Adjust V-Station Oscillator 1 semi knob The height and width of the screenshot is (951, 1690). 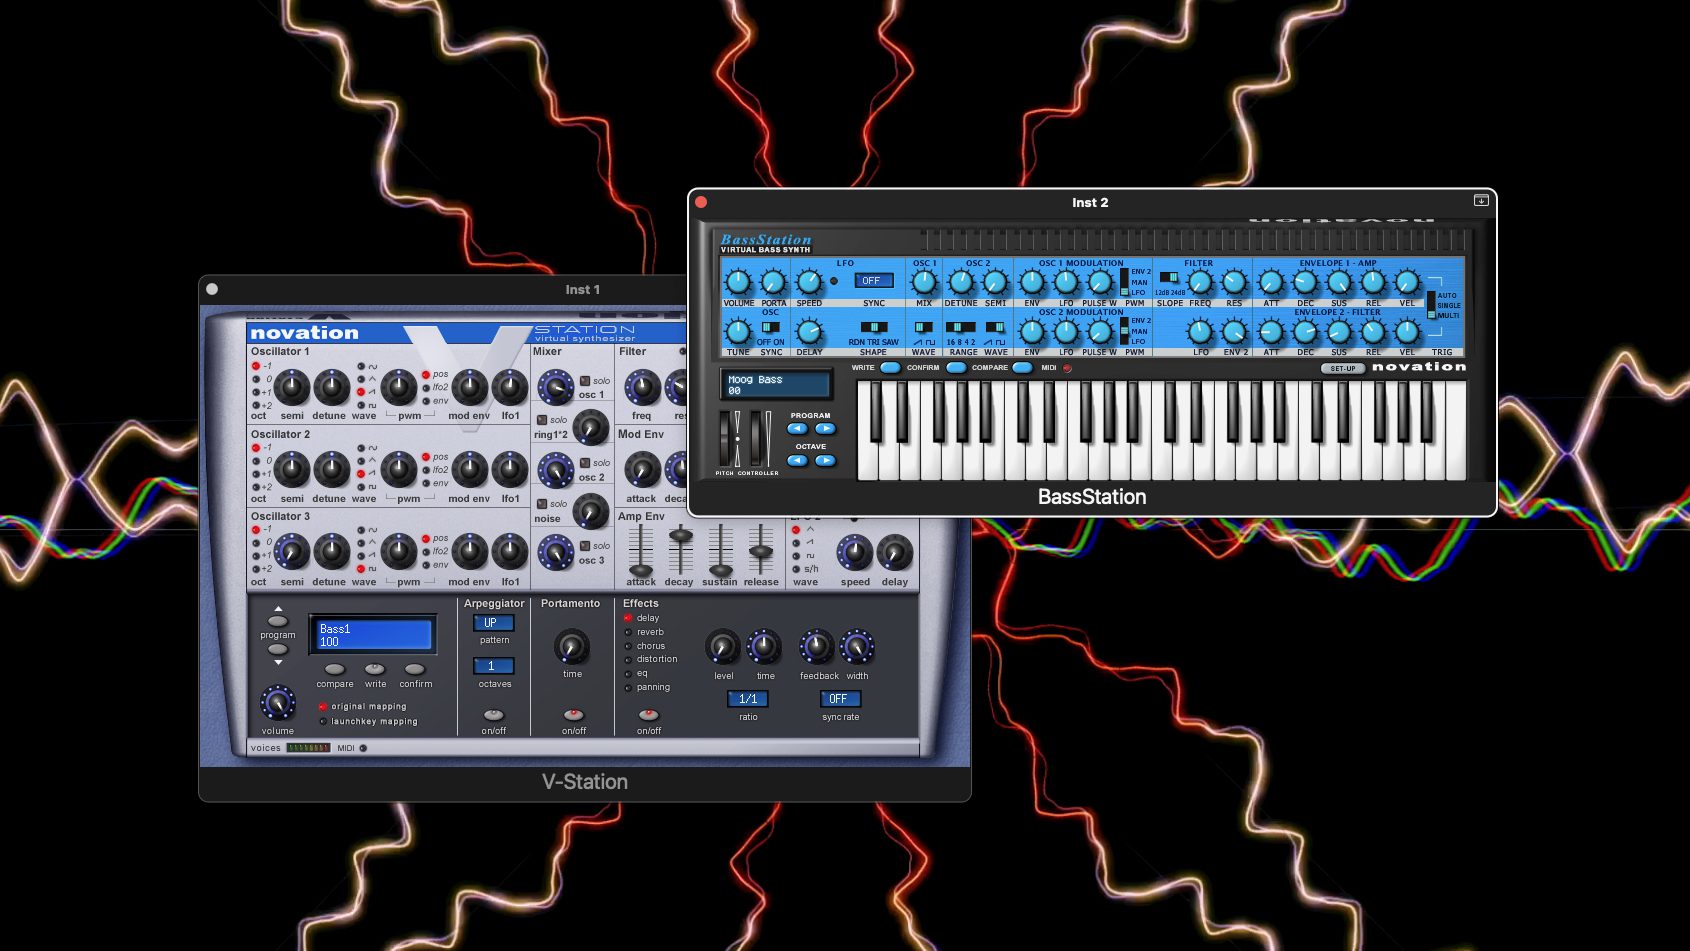point(292,387)
